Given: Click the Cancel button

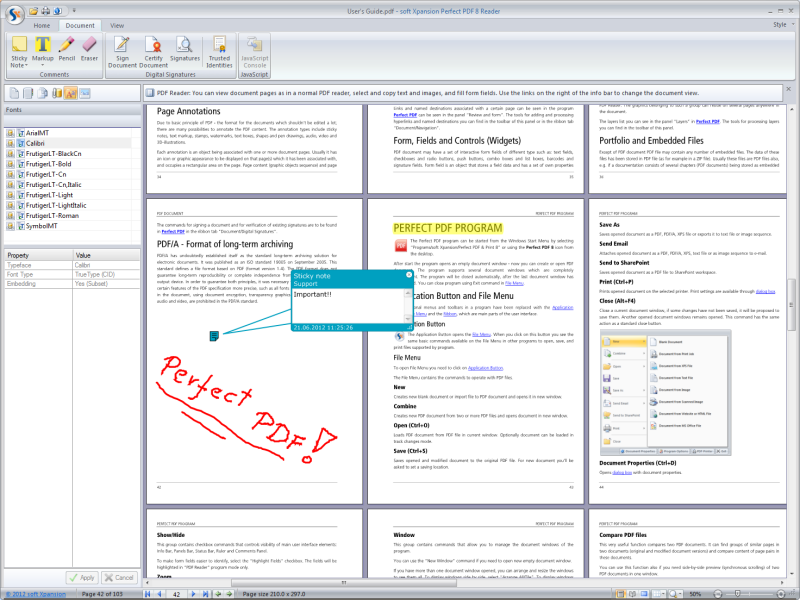Looking at the screenshot, I should point(119,578).
